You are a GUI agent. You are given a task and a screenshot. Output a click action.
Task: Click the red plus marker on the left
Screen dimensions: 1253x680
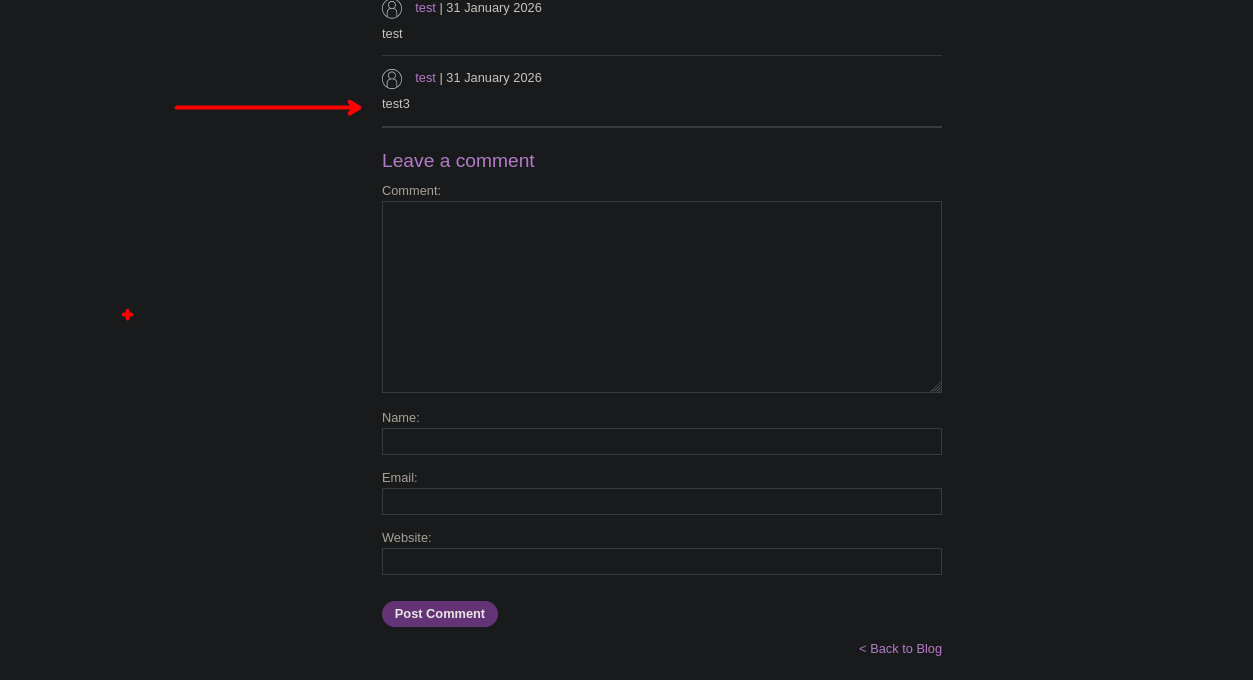[127, 315]
